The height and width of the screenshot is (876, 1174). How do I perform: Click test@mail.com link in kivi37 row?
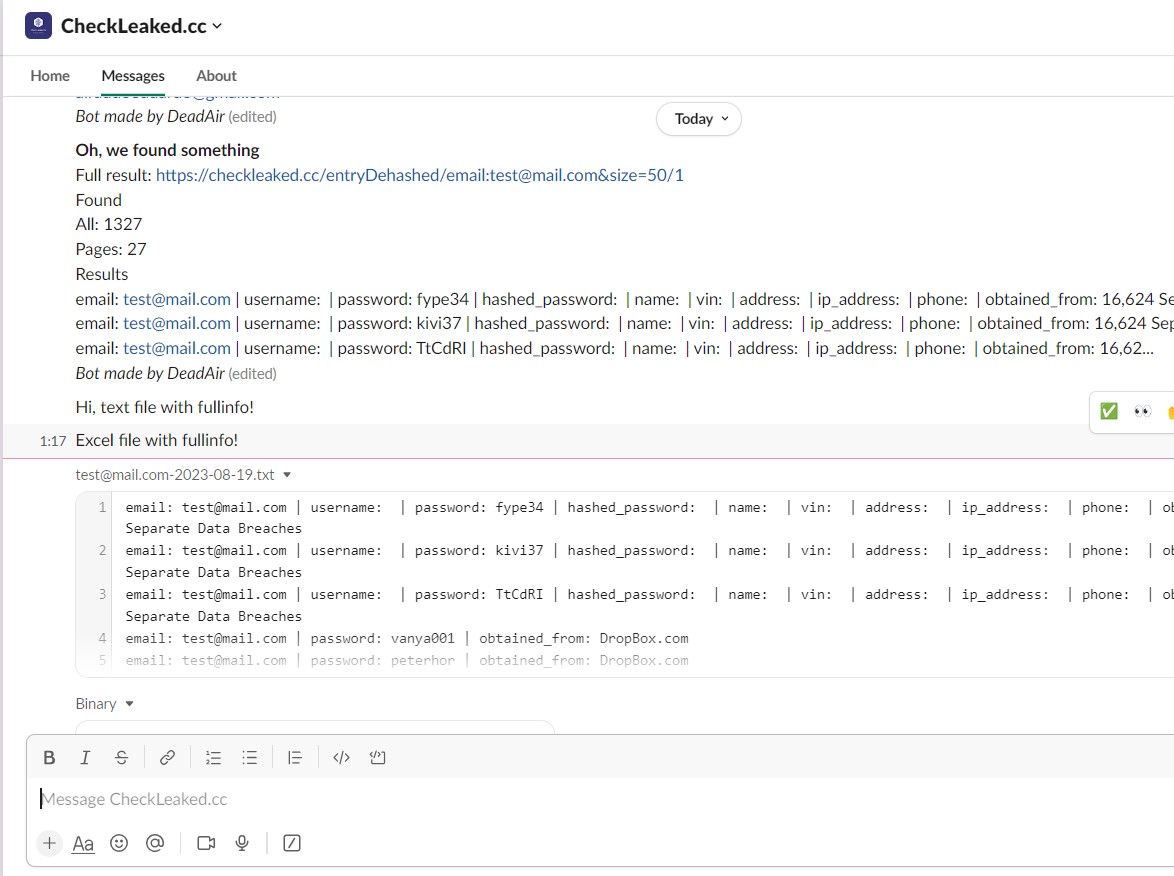177,323
